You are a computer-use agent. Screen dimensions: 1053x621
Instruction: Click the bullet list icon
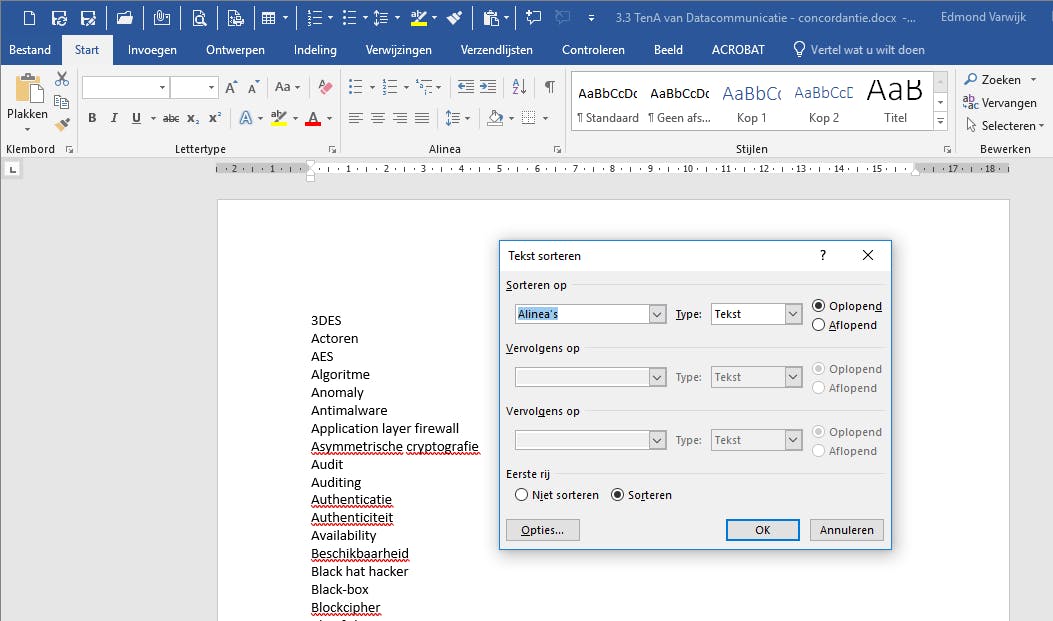[355, 88]
